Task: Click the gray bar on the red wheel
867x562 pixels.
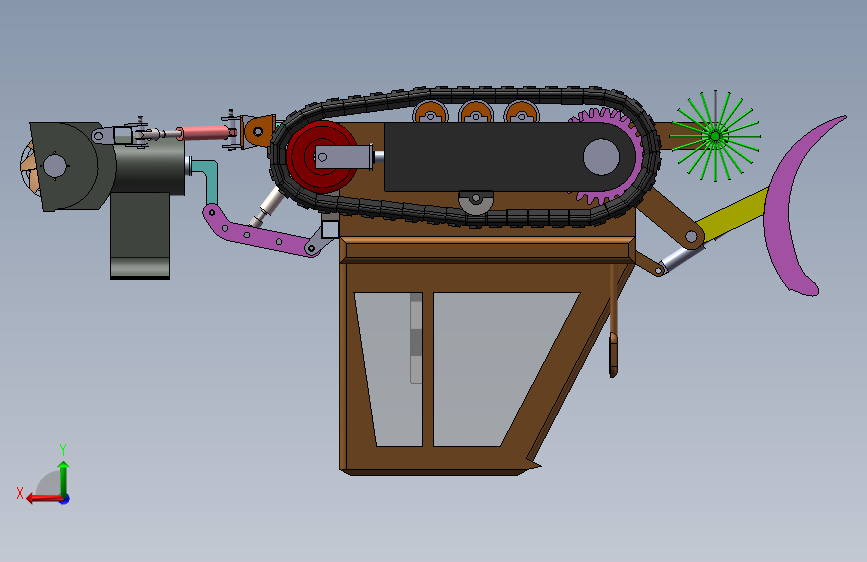Action: [343, 157]
